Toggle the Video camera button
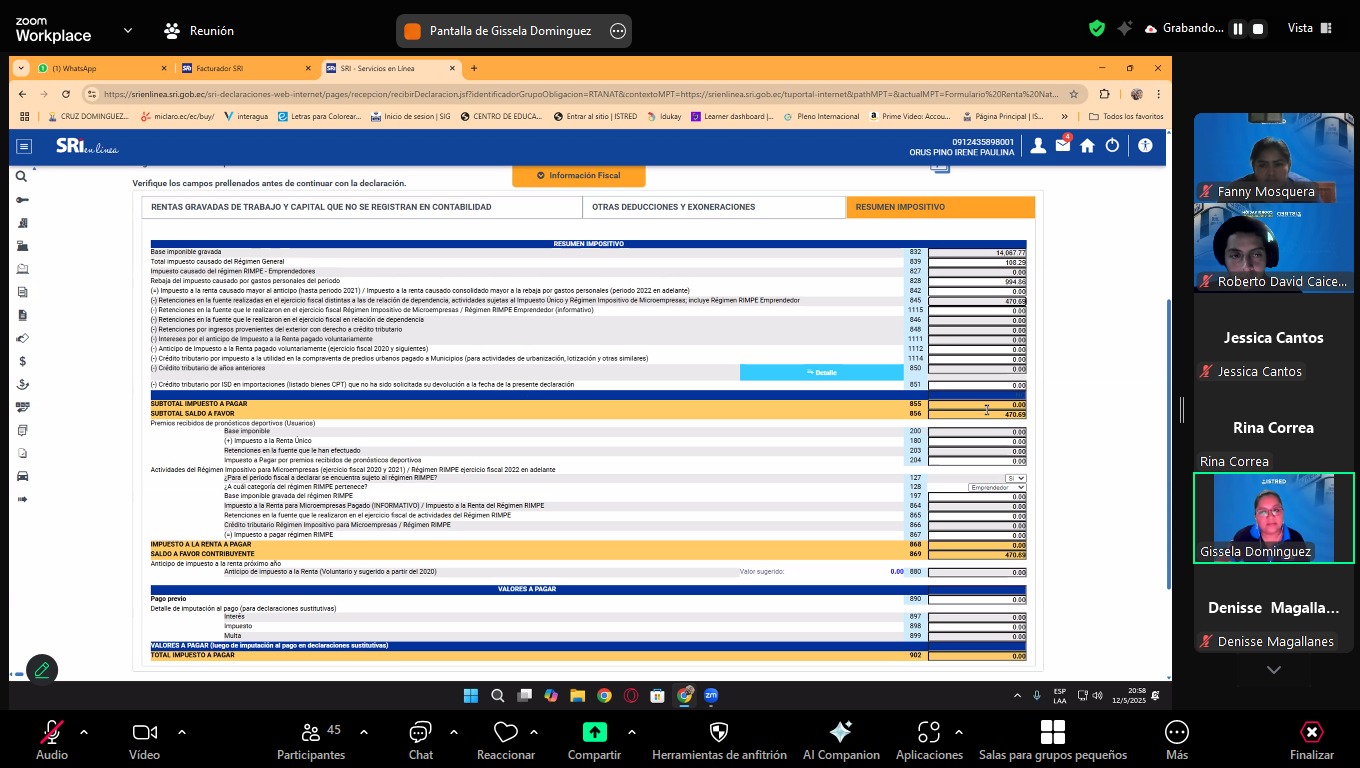This screenshot has width=1360, height=768. [144, 733]
